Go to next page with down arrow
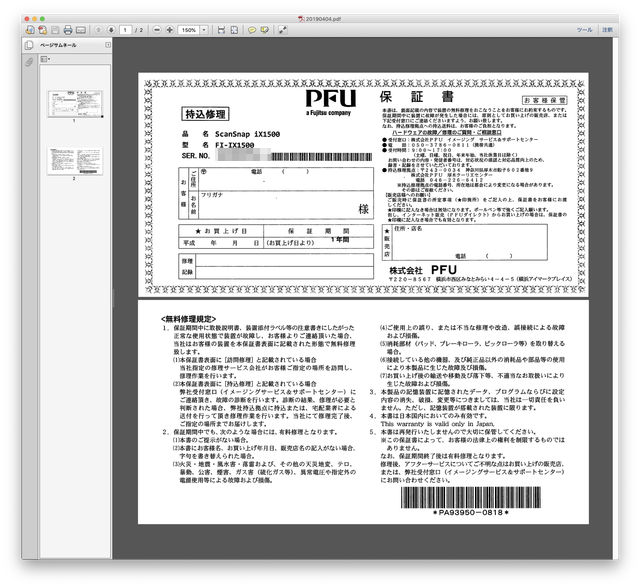640x588 pixels. pyautogui.click(x=111, y=30)
